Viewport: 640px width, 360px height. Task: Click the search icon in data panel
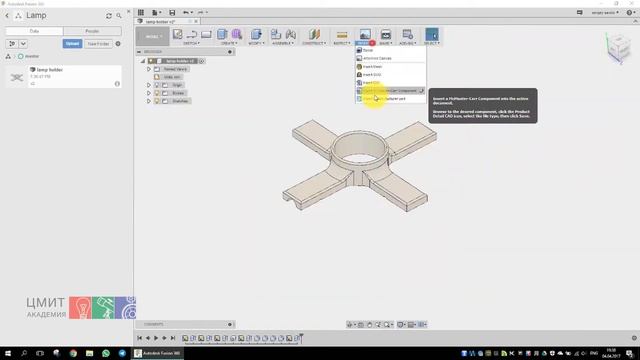119,16
